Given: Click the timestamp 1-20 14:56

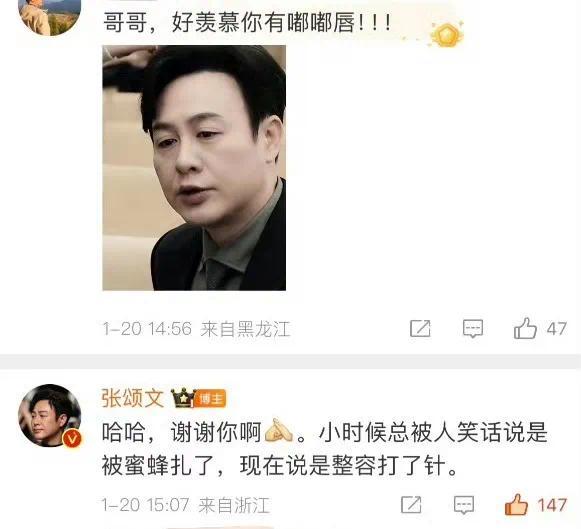Looking at the screenshot, I should tap(147, 329).
